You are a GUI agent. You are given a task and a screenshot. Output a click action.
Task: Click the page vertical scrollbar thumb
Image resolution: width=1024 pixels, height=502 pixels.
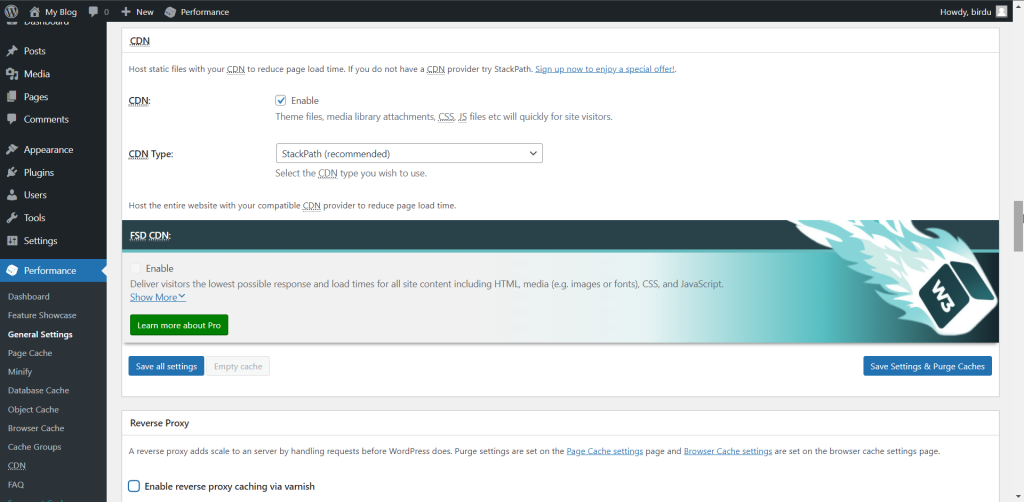pos(1018,226)
